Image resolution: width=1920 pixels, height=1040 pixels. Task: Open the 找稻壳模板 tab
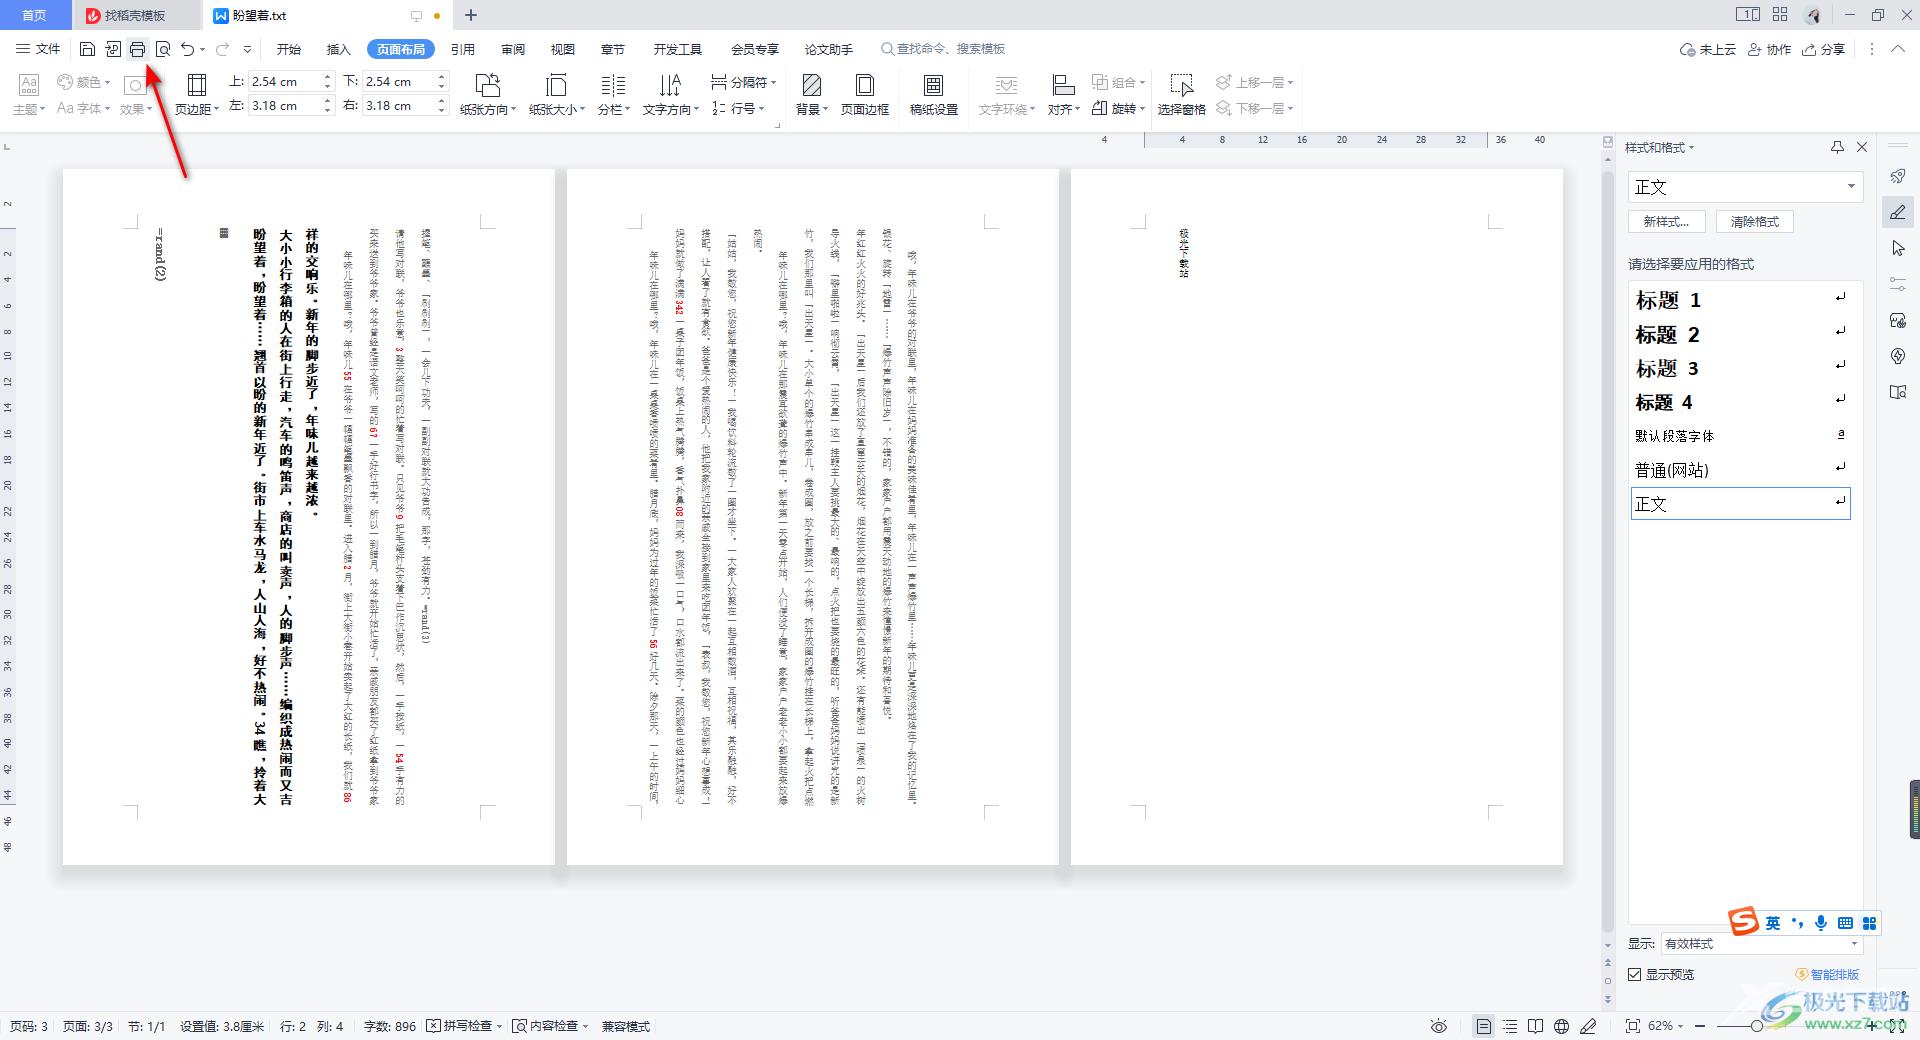click(x=135, y=15)
